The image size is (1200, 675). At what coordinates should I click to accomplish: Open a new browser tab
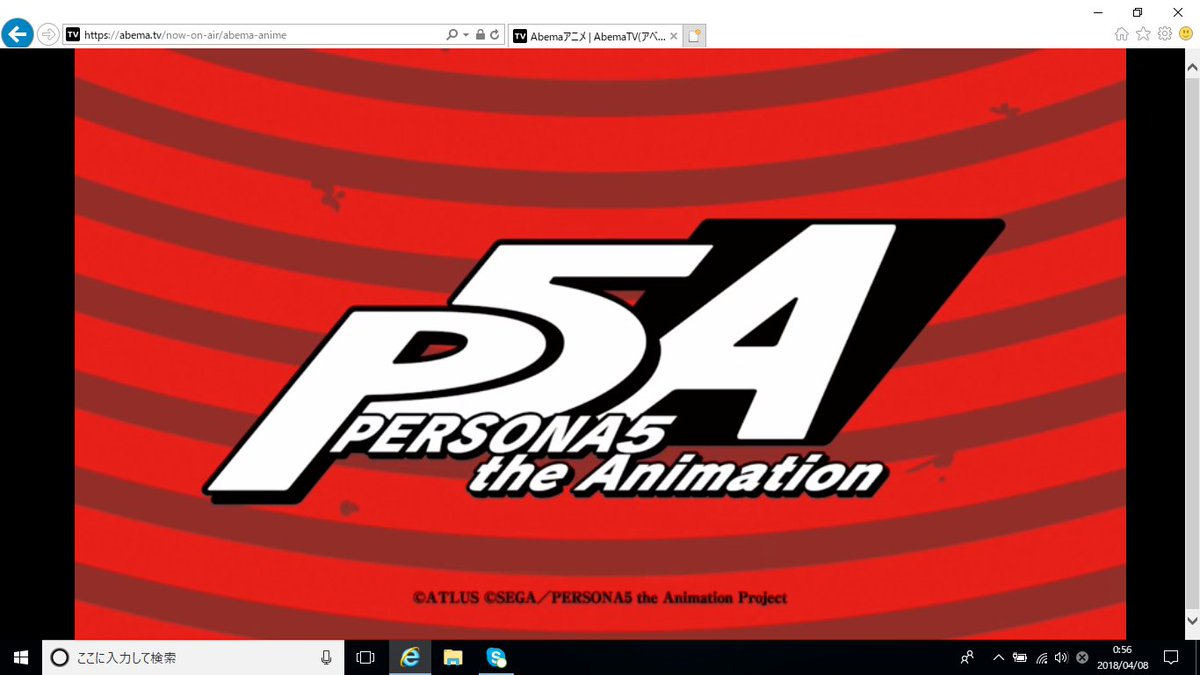(x=695, y=35)
